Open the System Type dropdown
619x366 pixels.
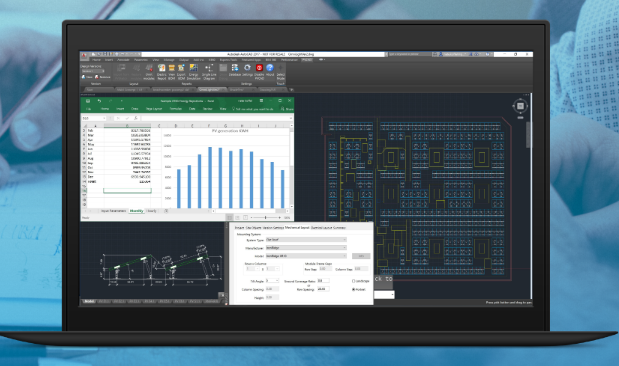tap(306, 240)
